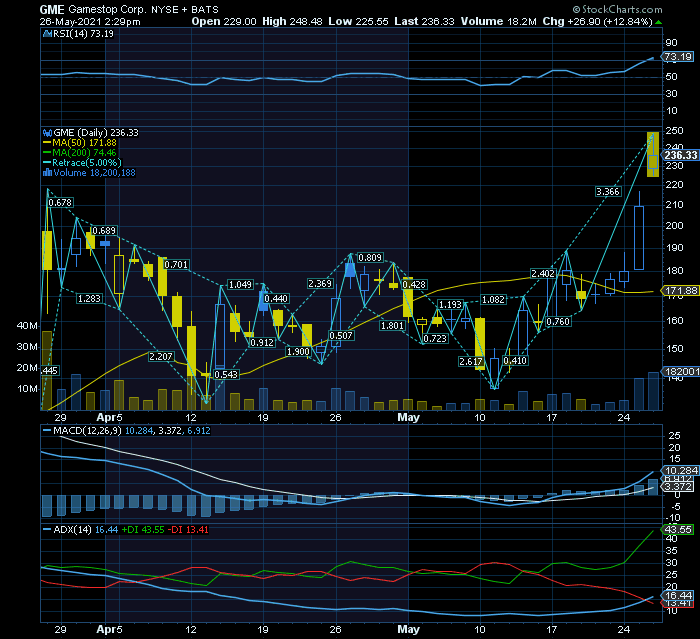Click the 0.701 retracement label

176,264
